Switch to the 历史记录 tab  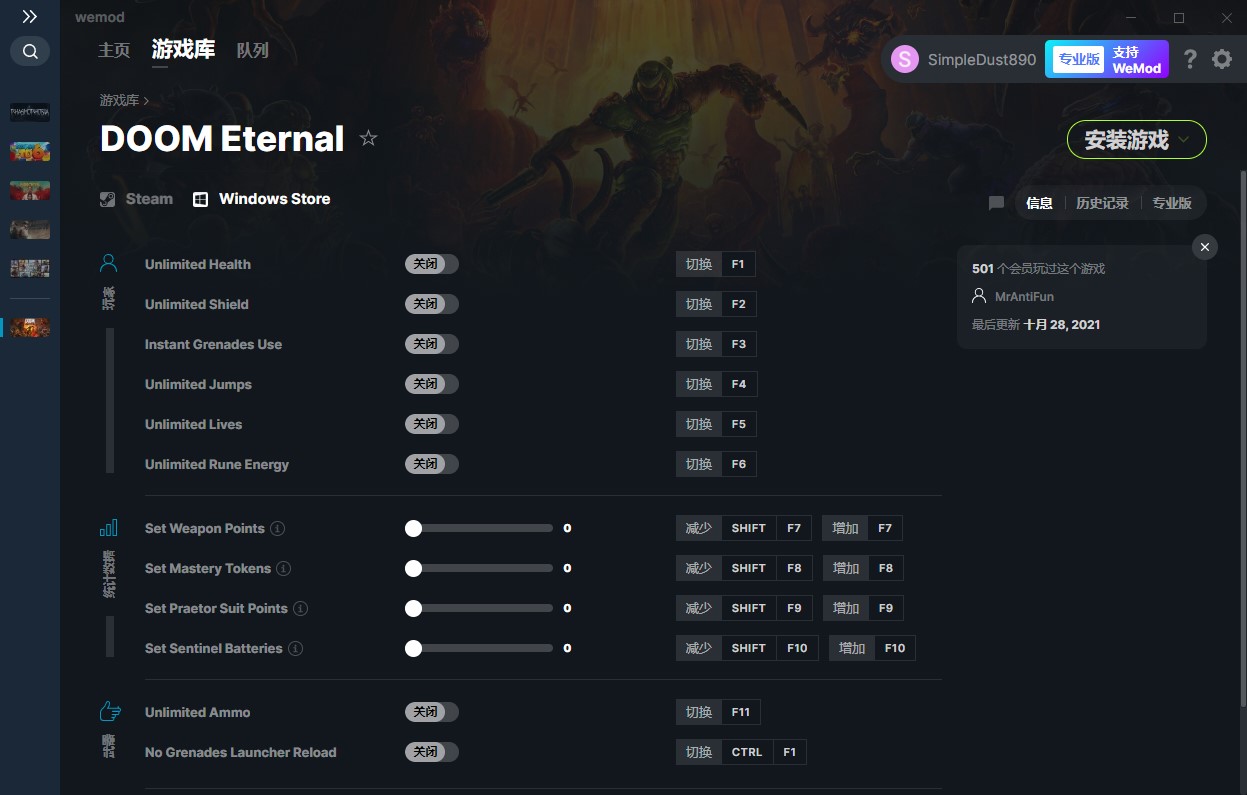[x=1102, y=203]
